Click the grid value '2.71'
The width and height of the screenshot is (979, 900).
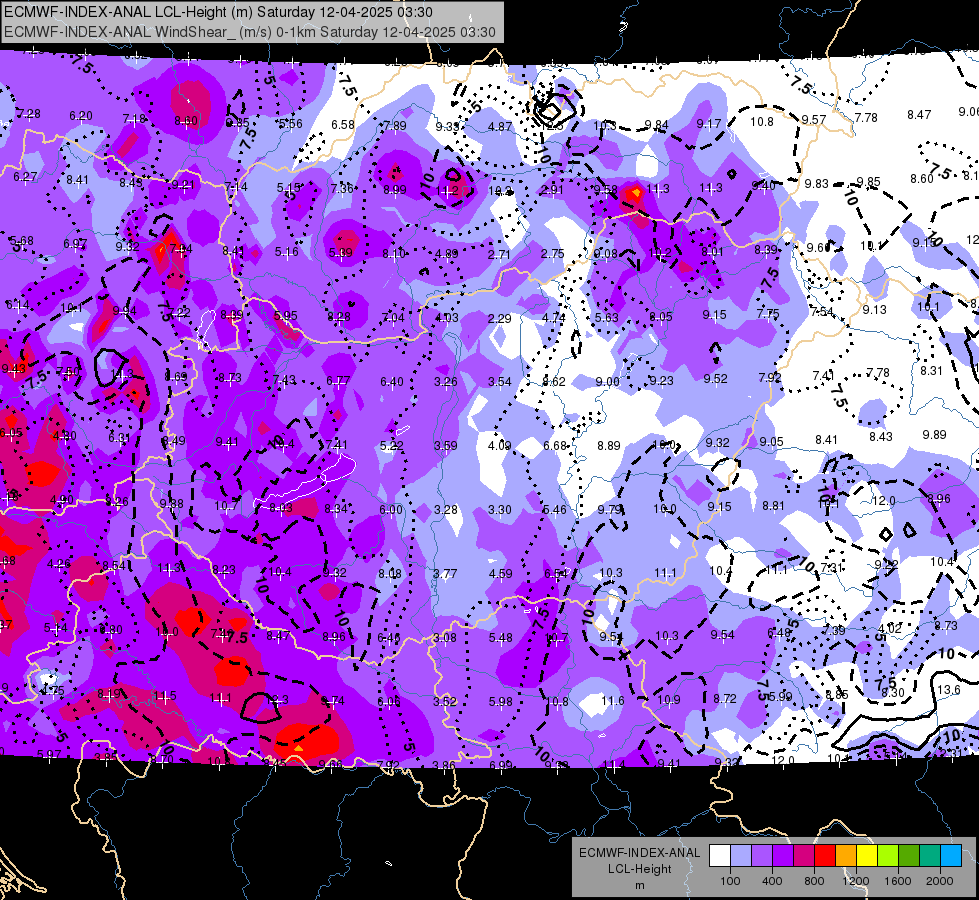(x=499, y=254)
